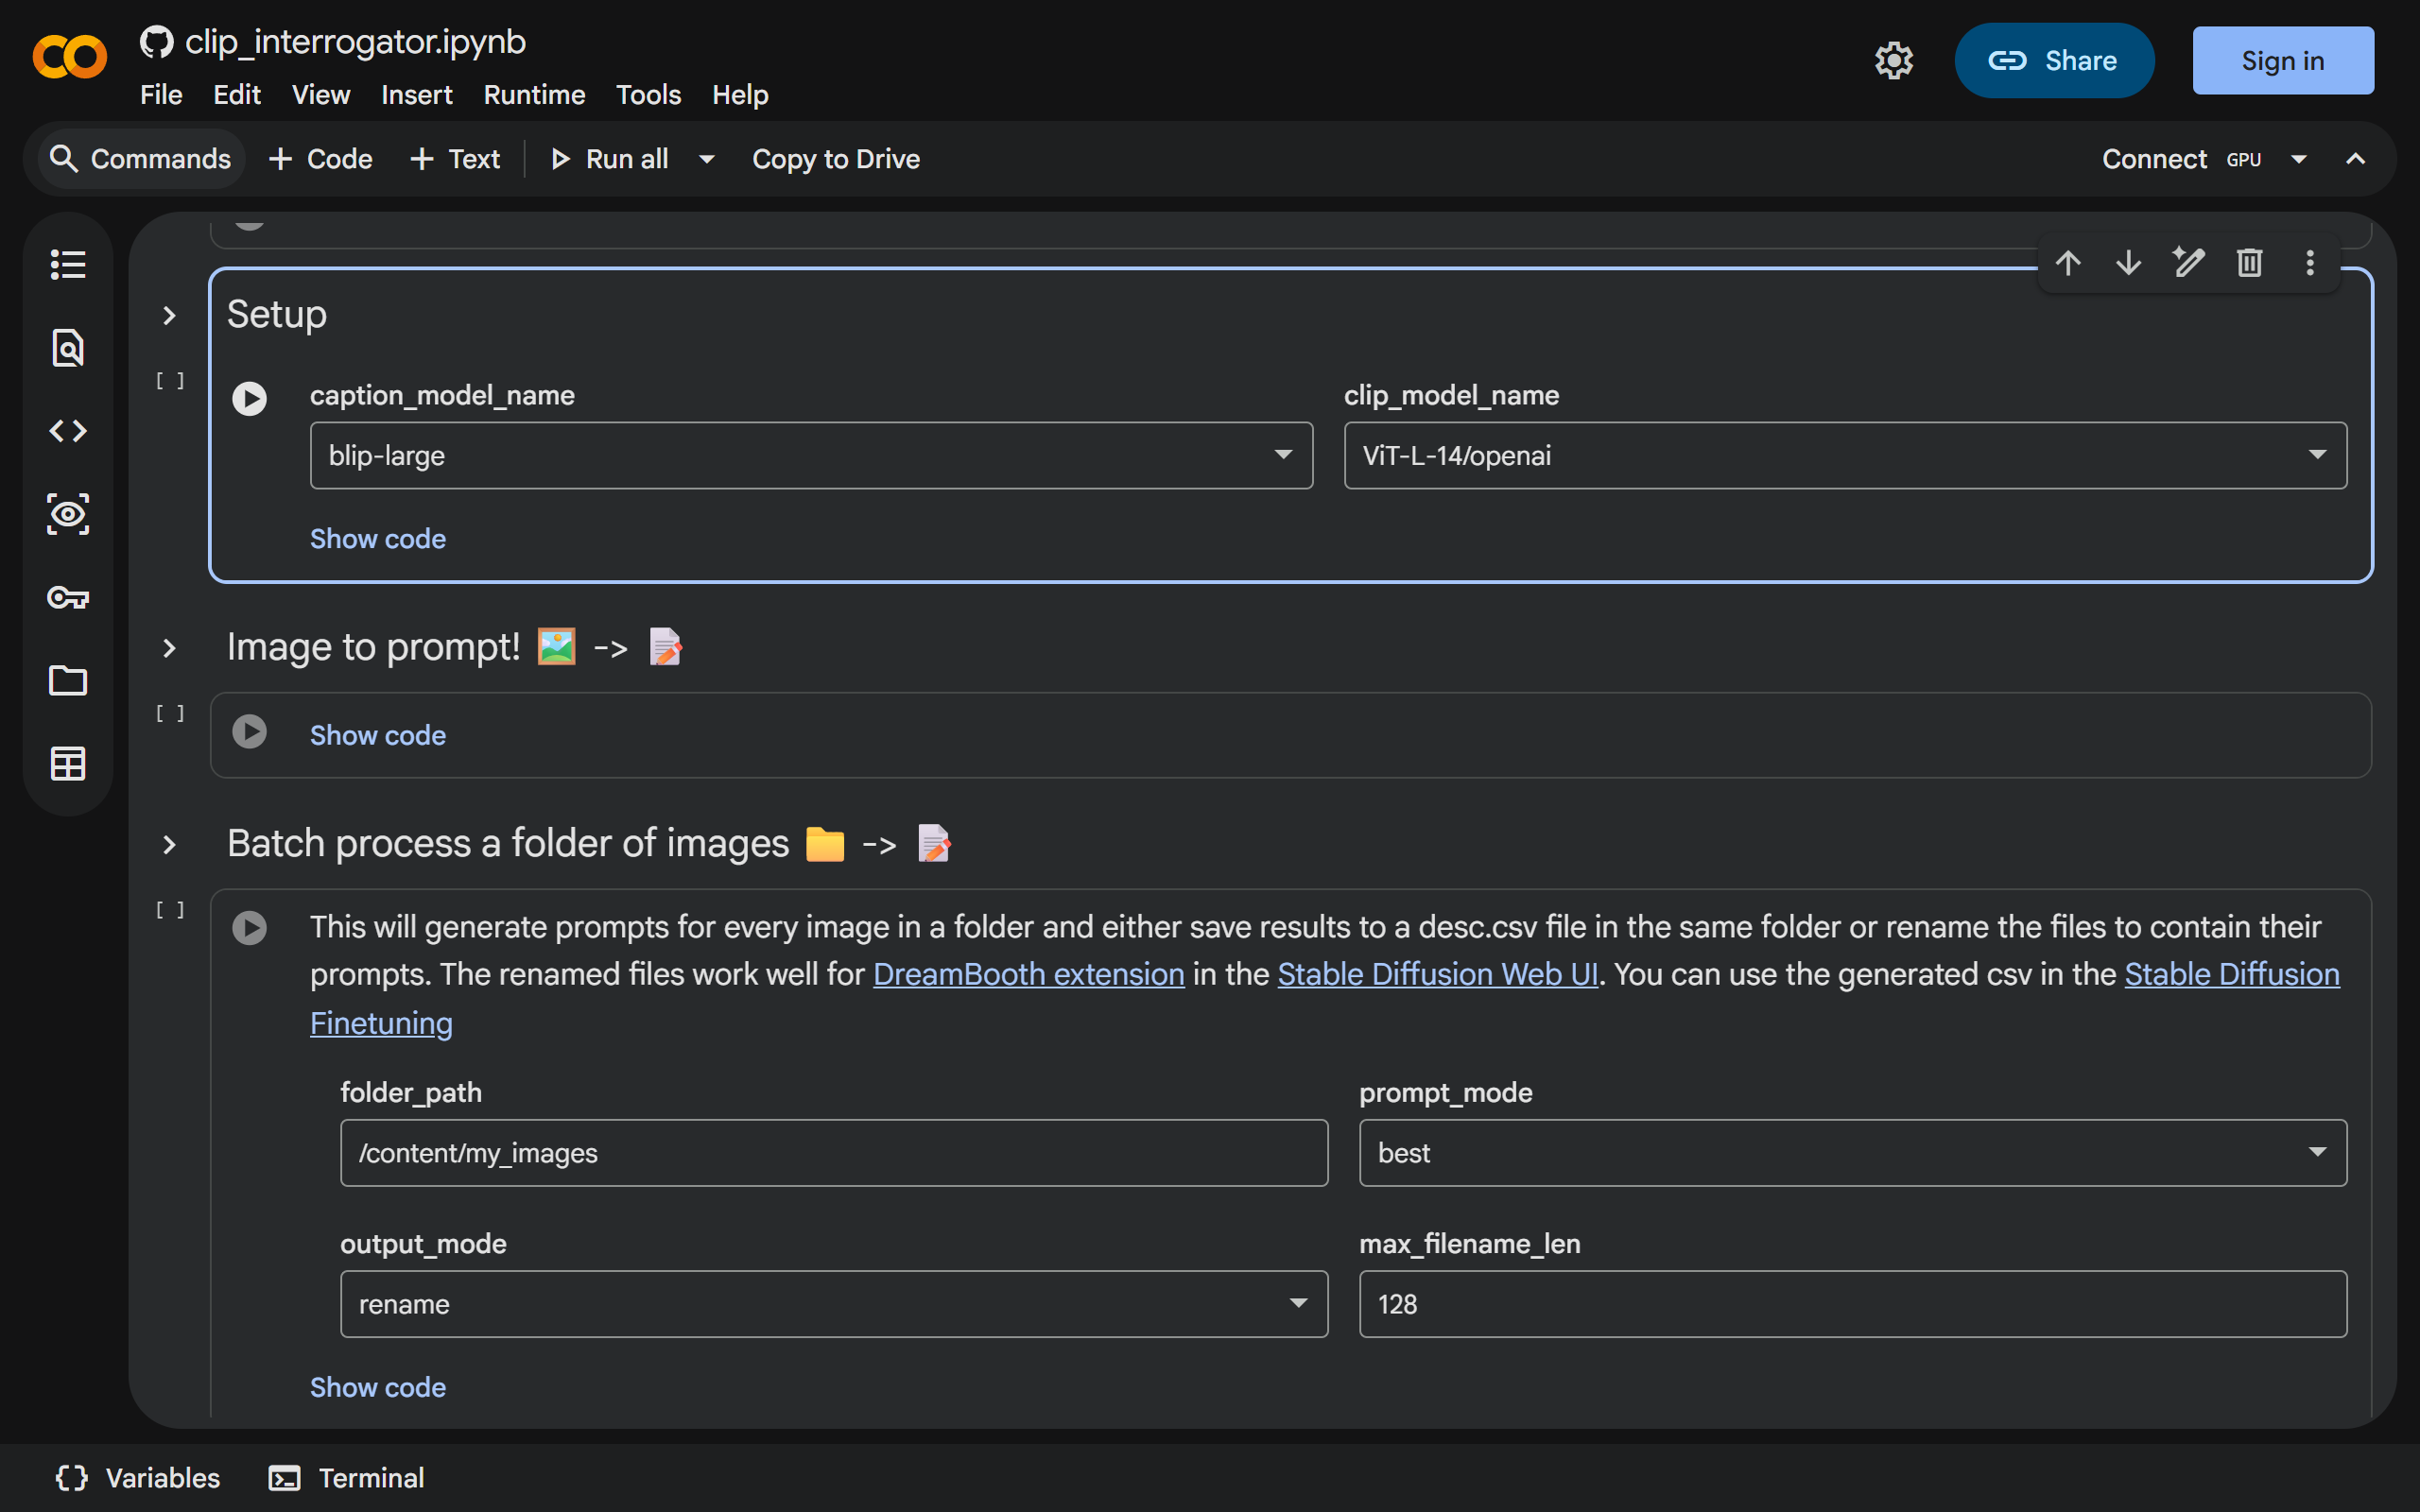Run the Setup cell
The image size is (2420, 1512).
pos(249,399)
